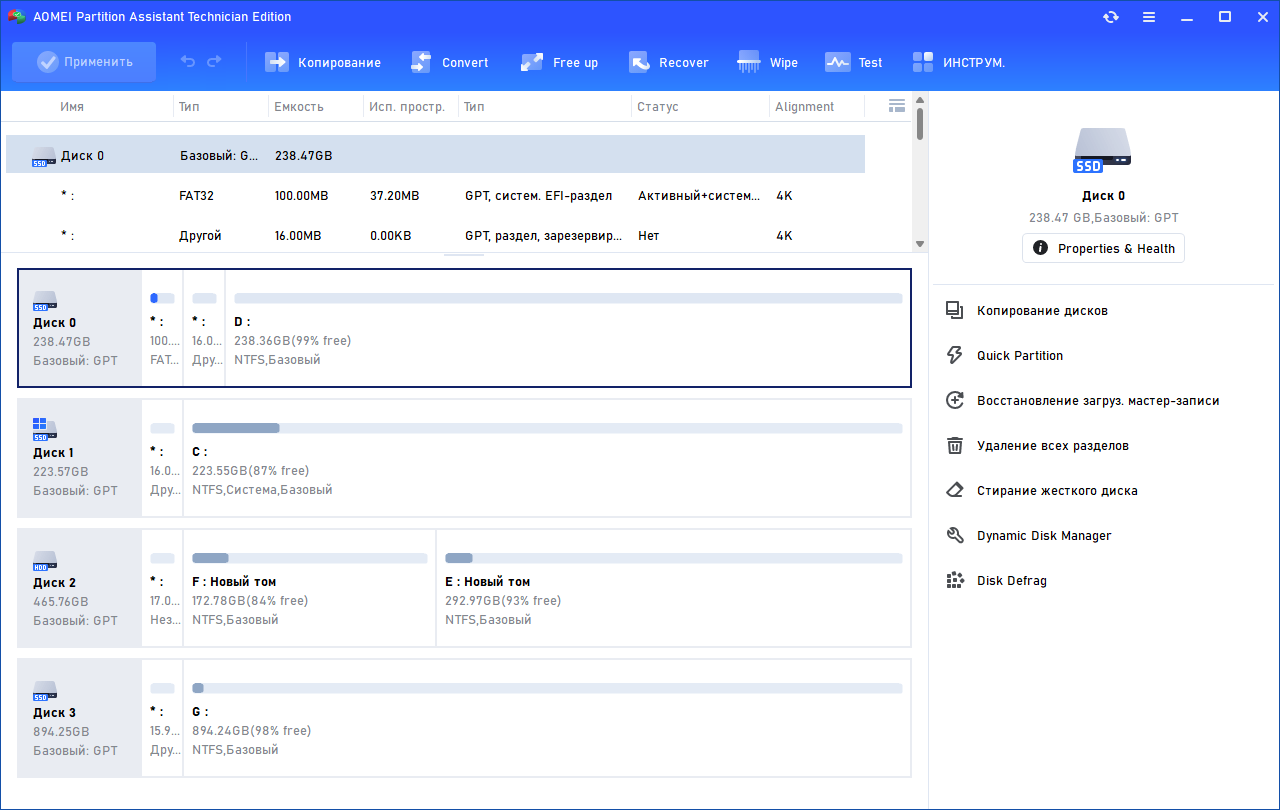Open the Recover tool
The width and height of the screenshot is (1280, 810).
[640, 62]
